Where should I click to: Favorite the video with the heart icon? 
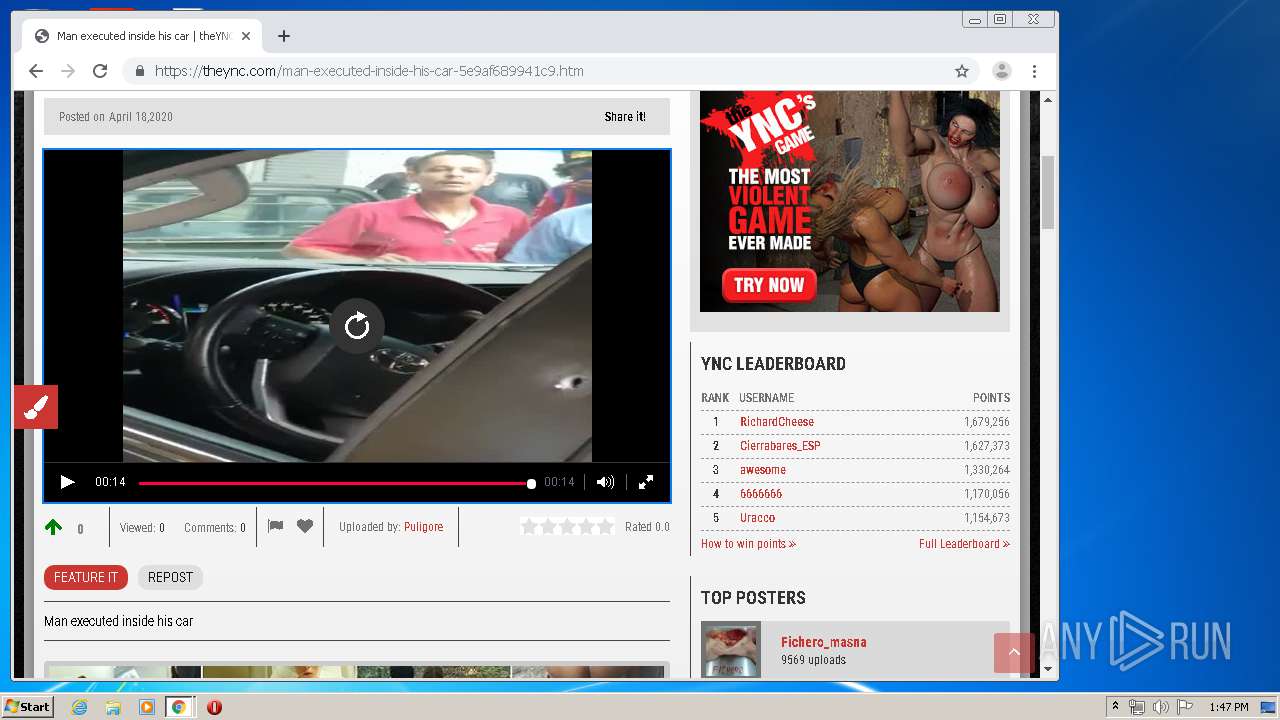click(x=305, y=526)
